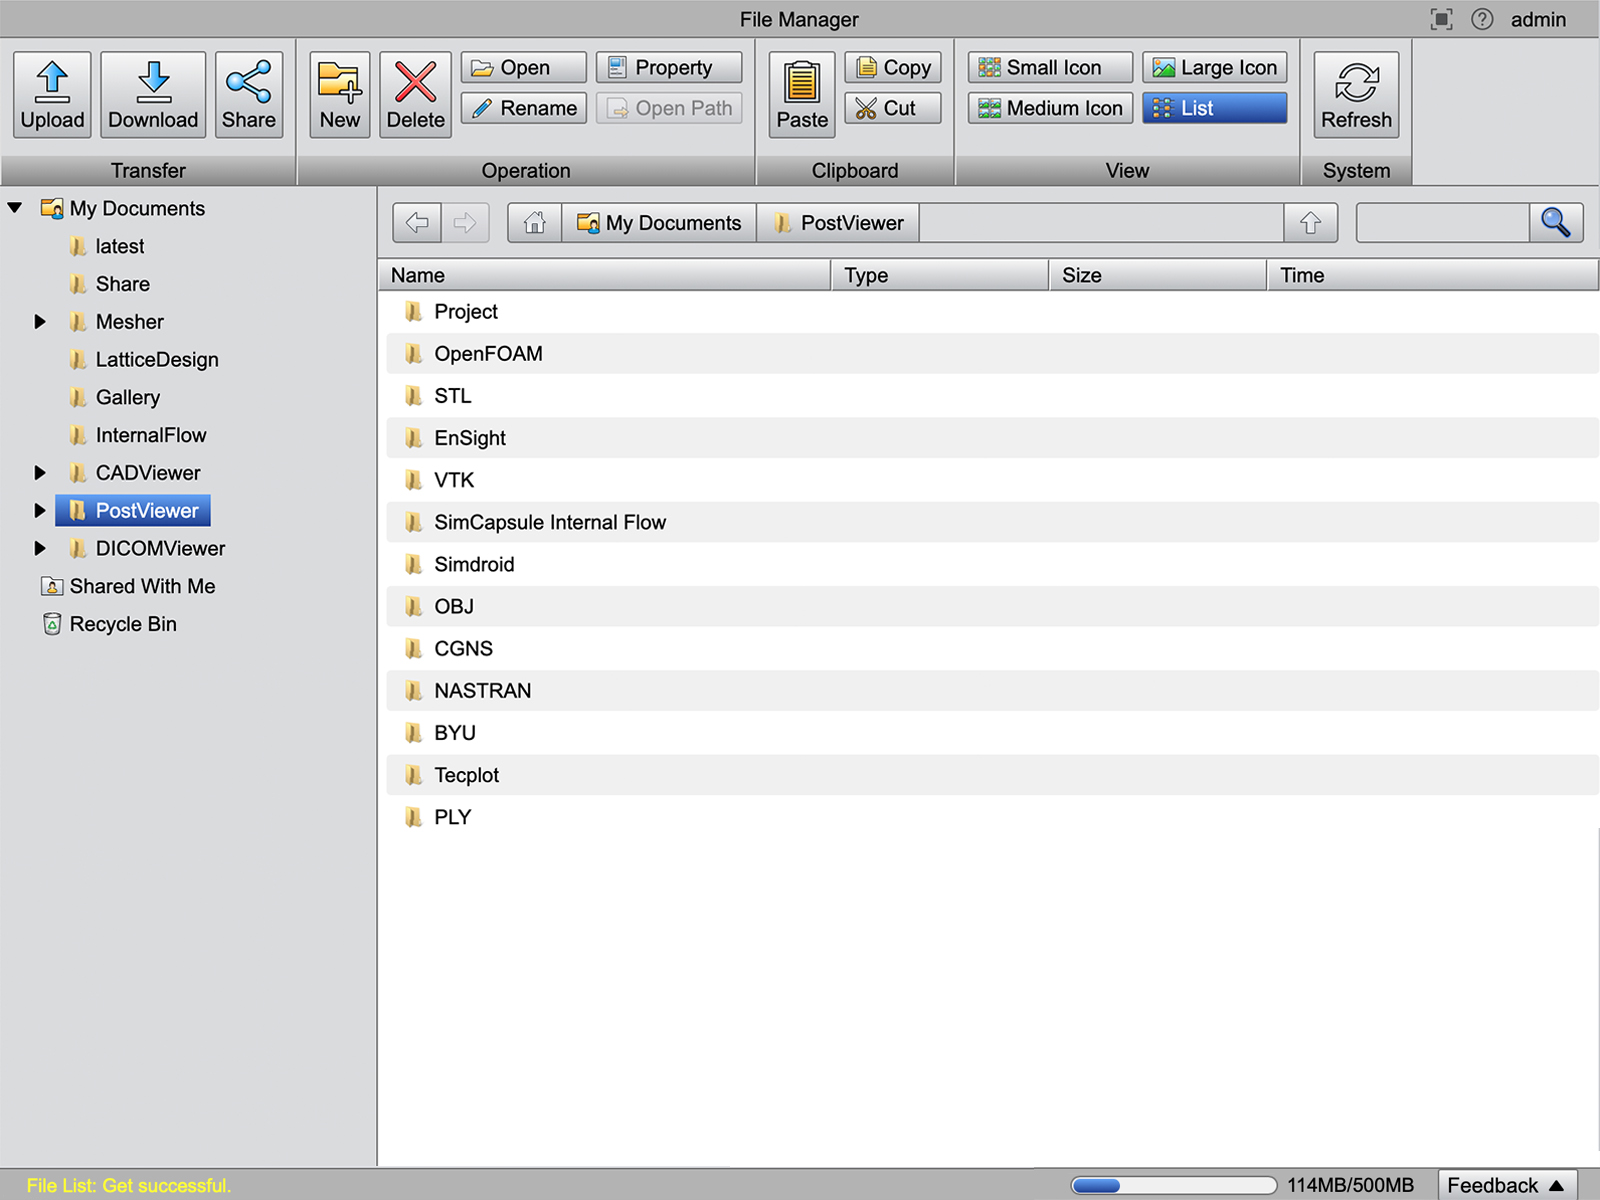Click the Upload button
Viewport: 1600px width, 1200px height.
click(x=53, y=95)
